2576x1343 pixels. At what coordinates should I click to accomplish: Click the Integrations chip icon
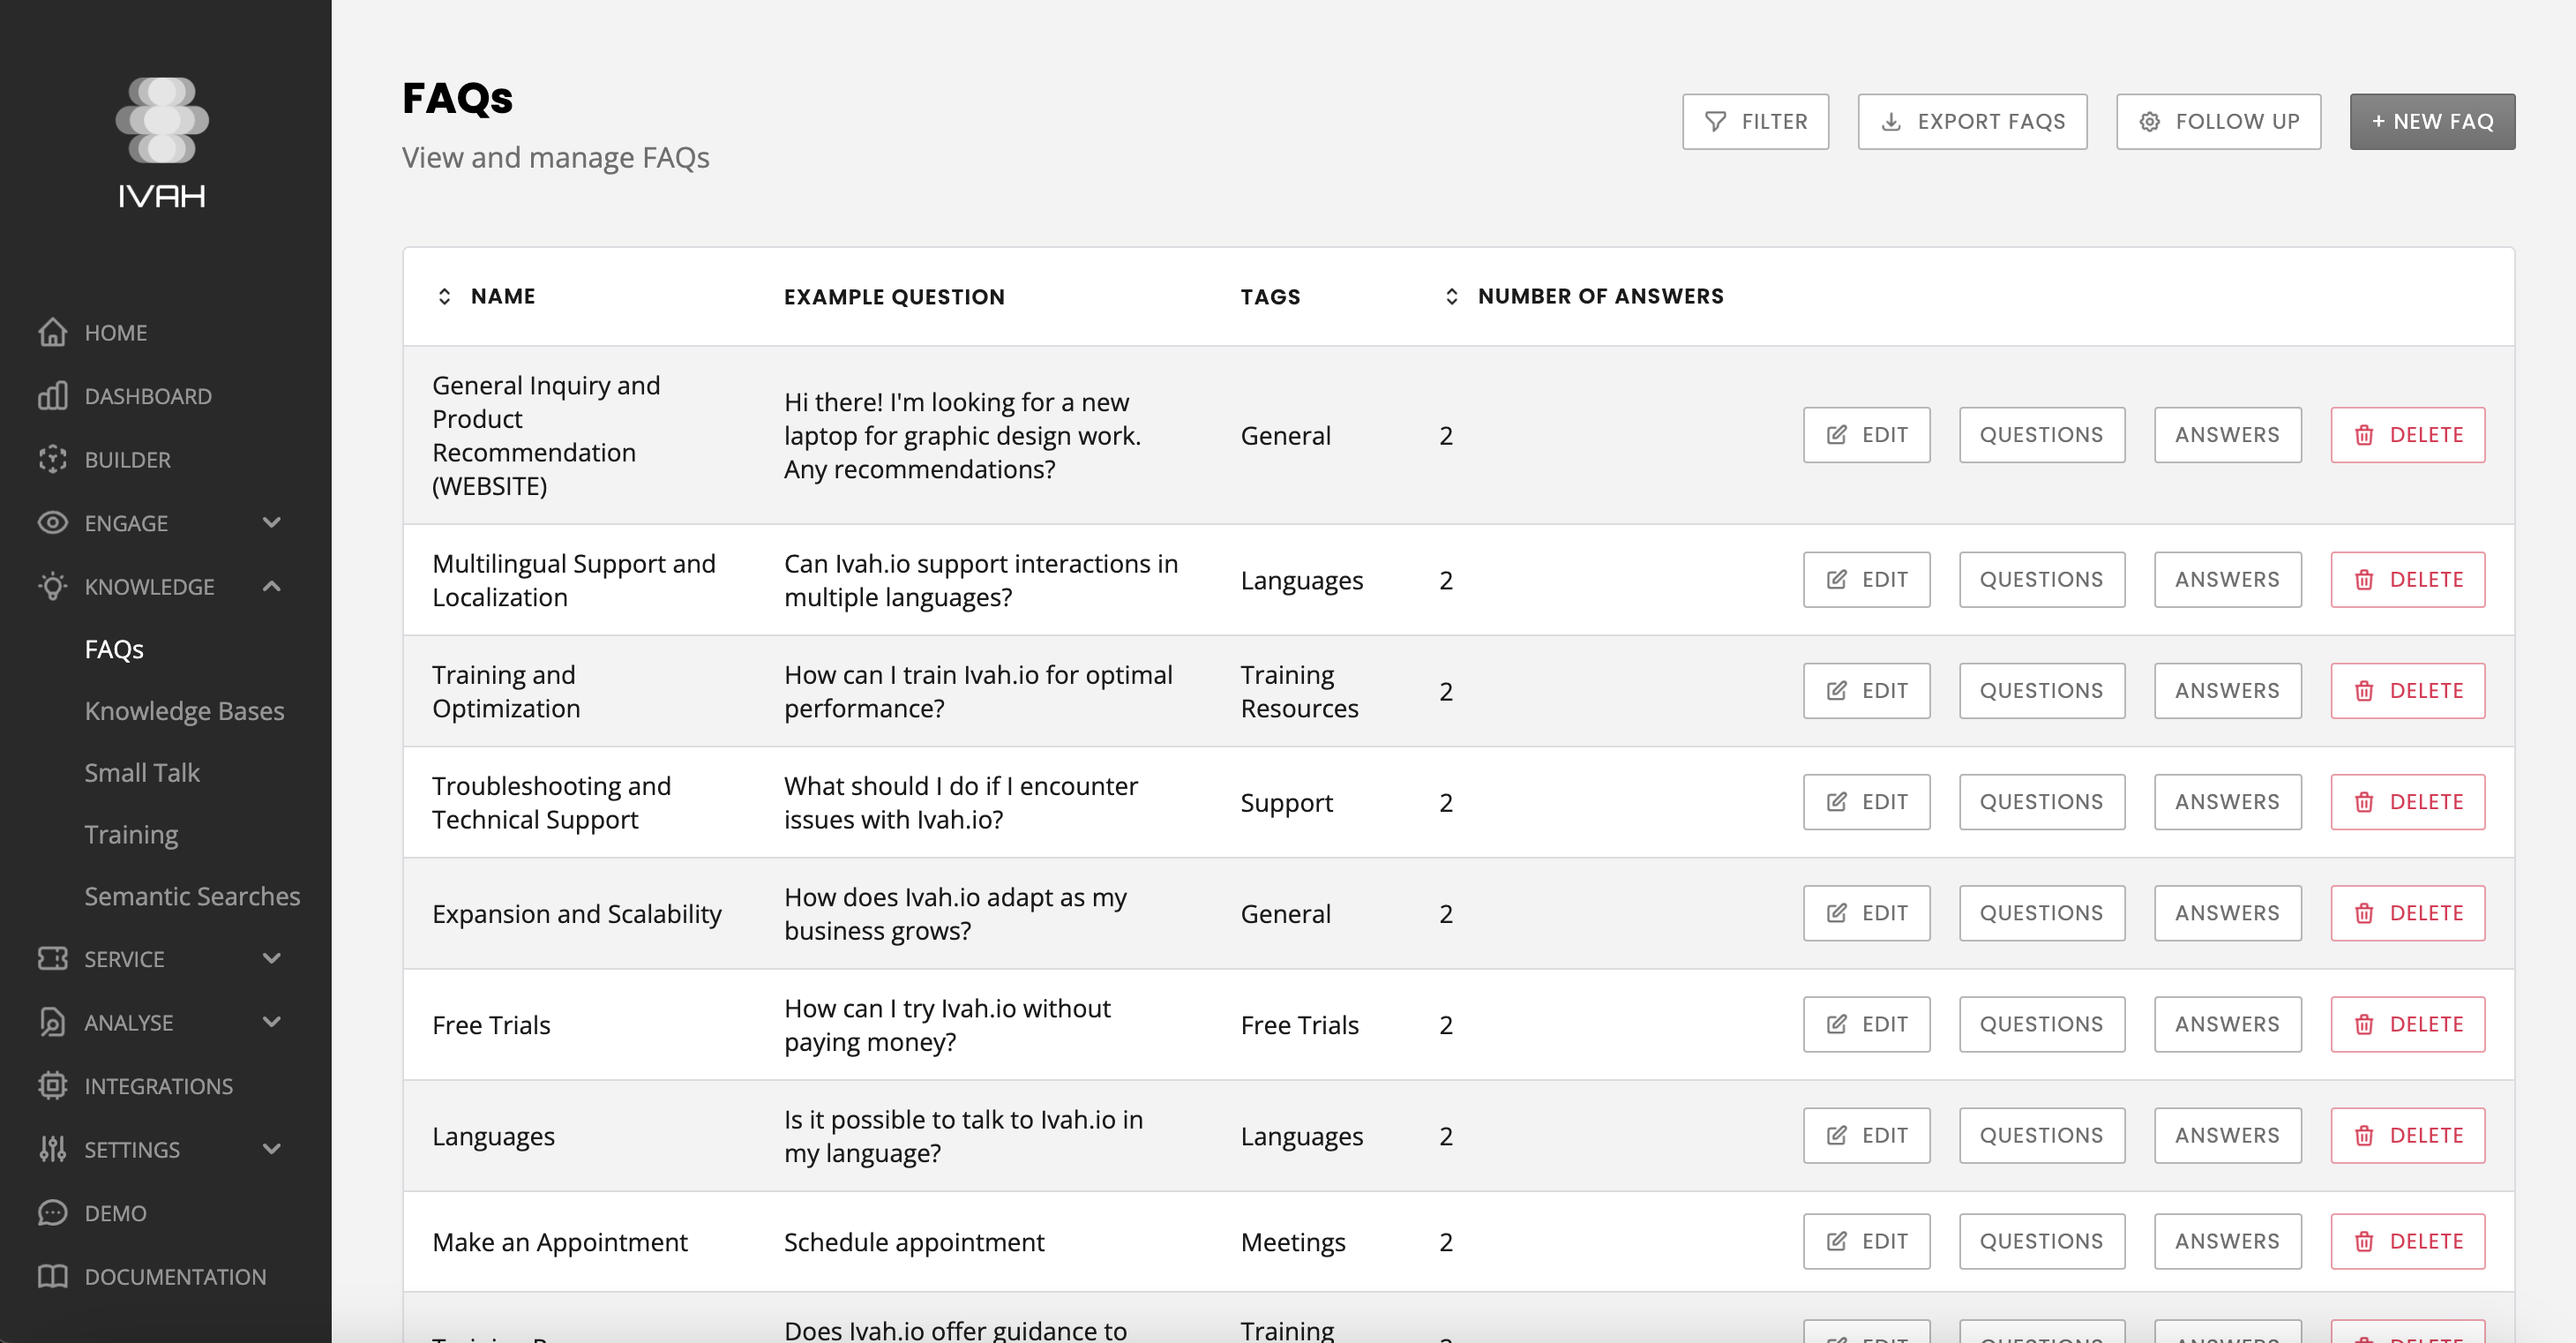[52, 1085]
